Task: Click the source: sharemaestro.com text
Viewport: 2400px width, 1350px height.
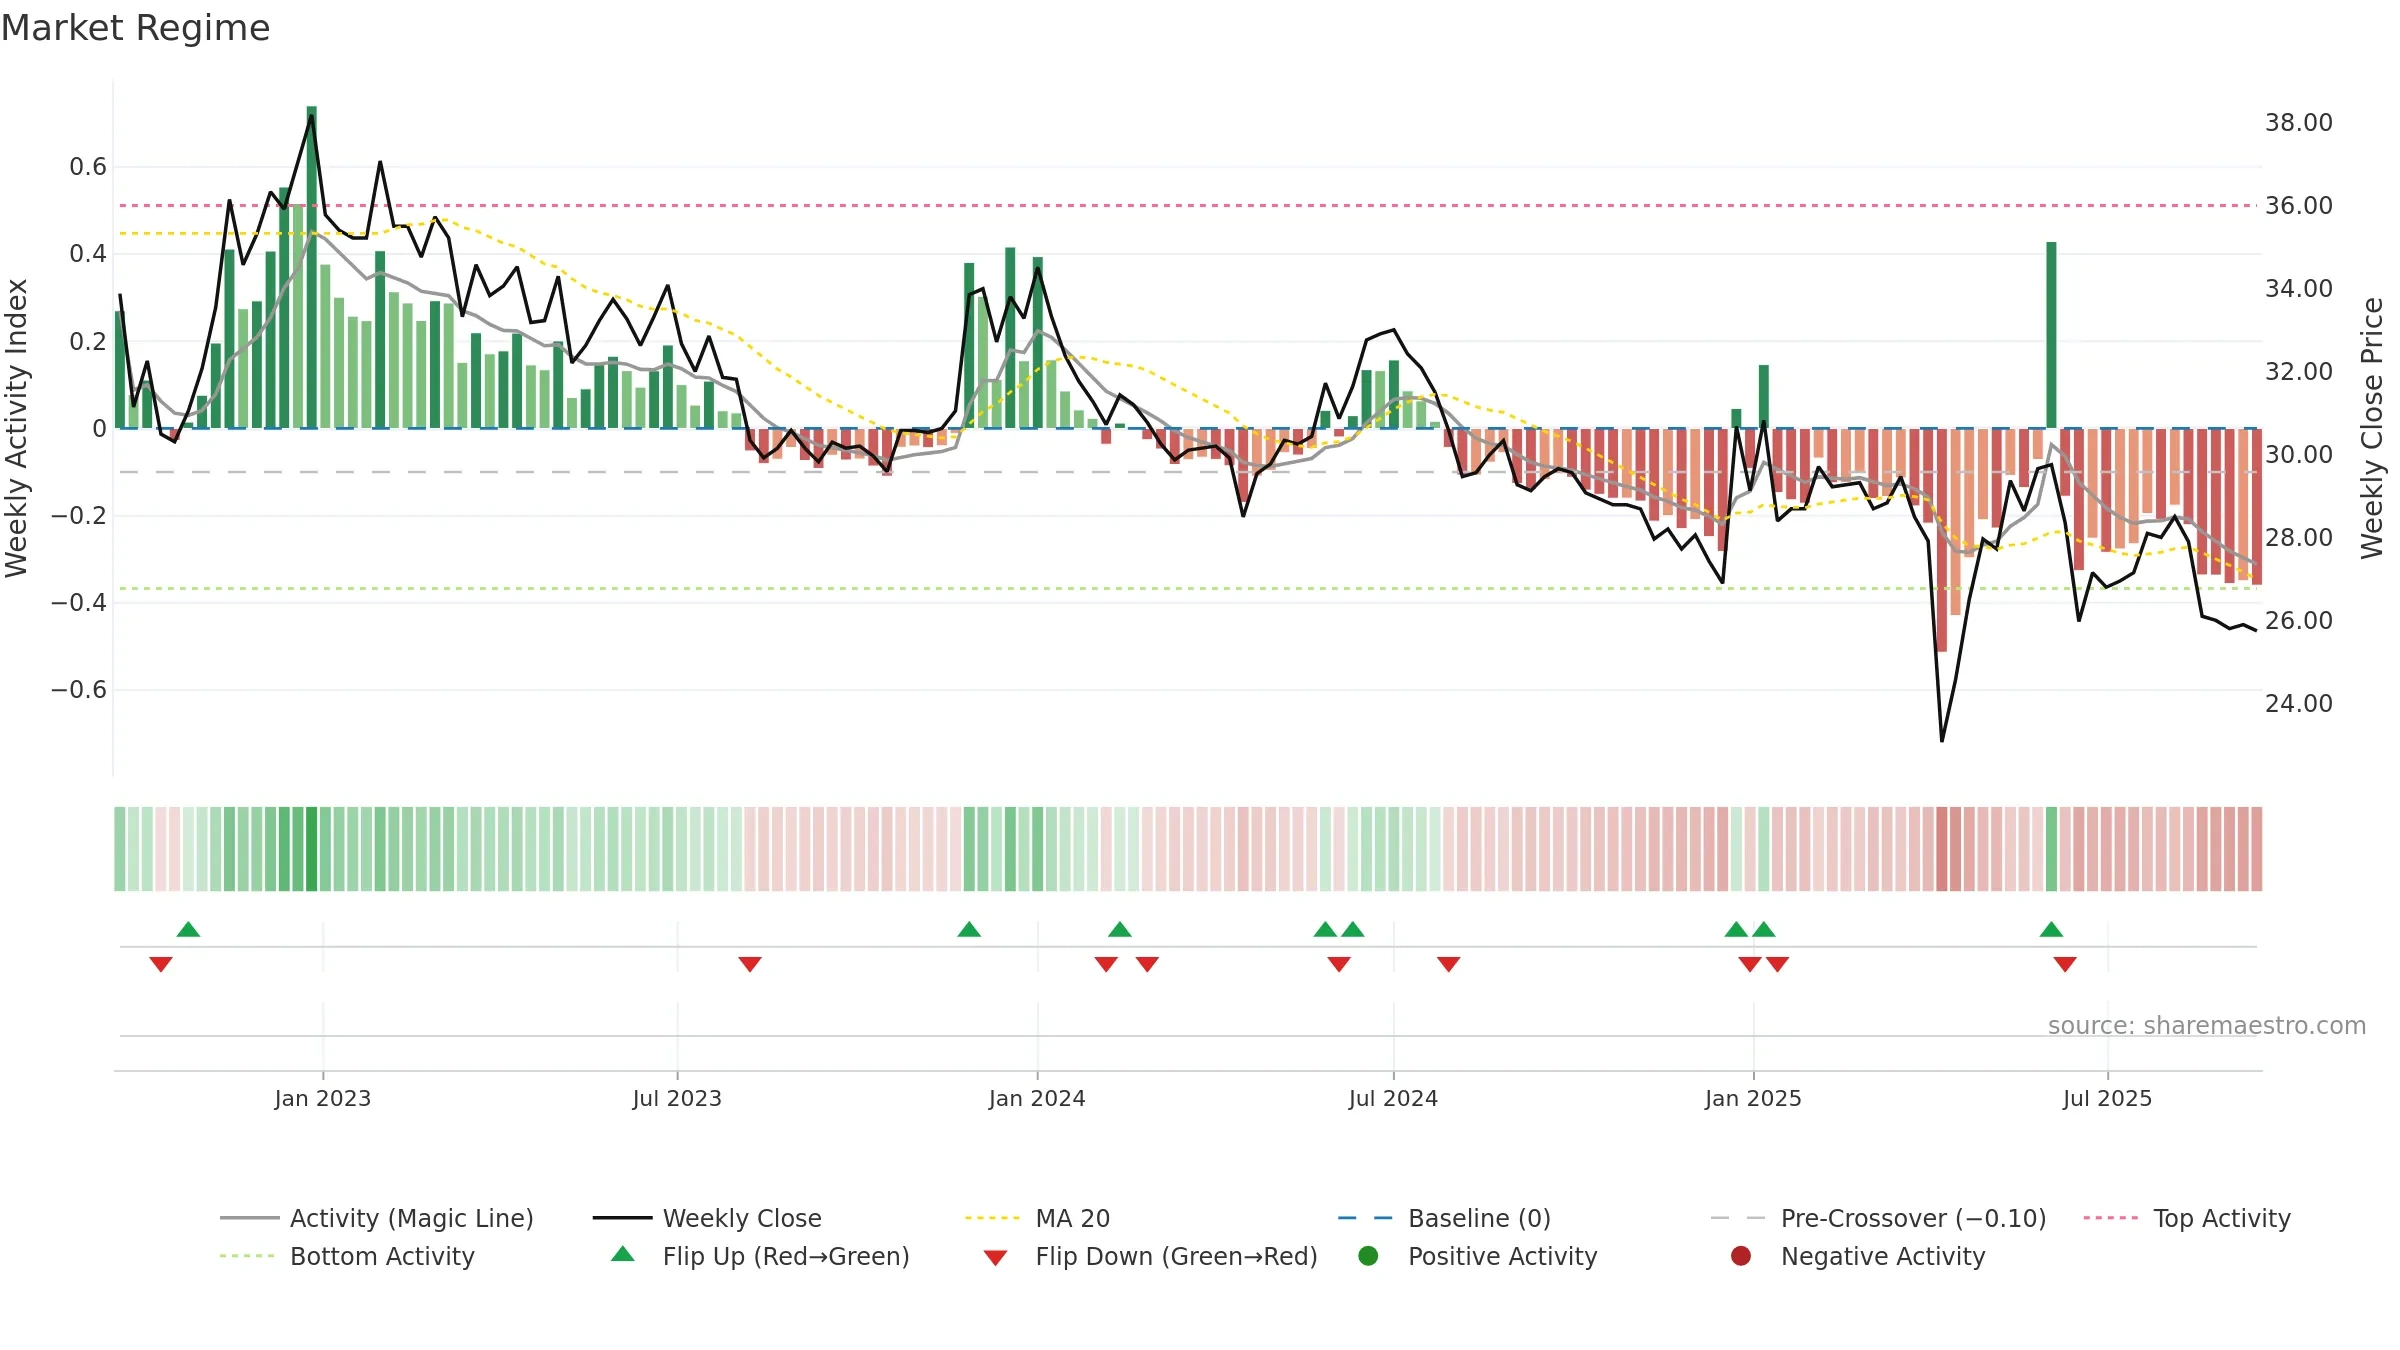Action: pyautogui.click(x=2207, y=1025)
